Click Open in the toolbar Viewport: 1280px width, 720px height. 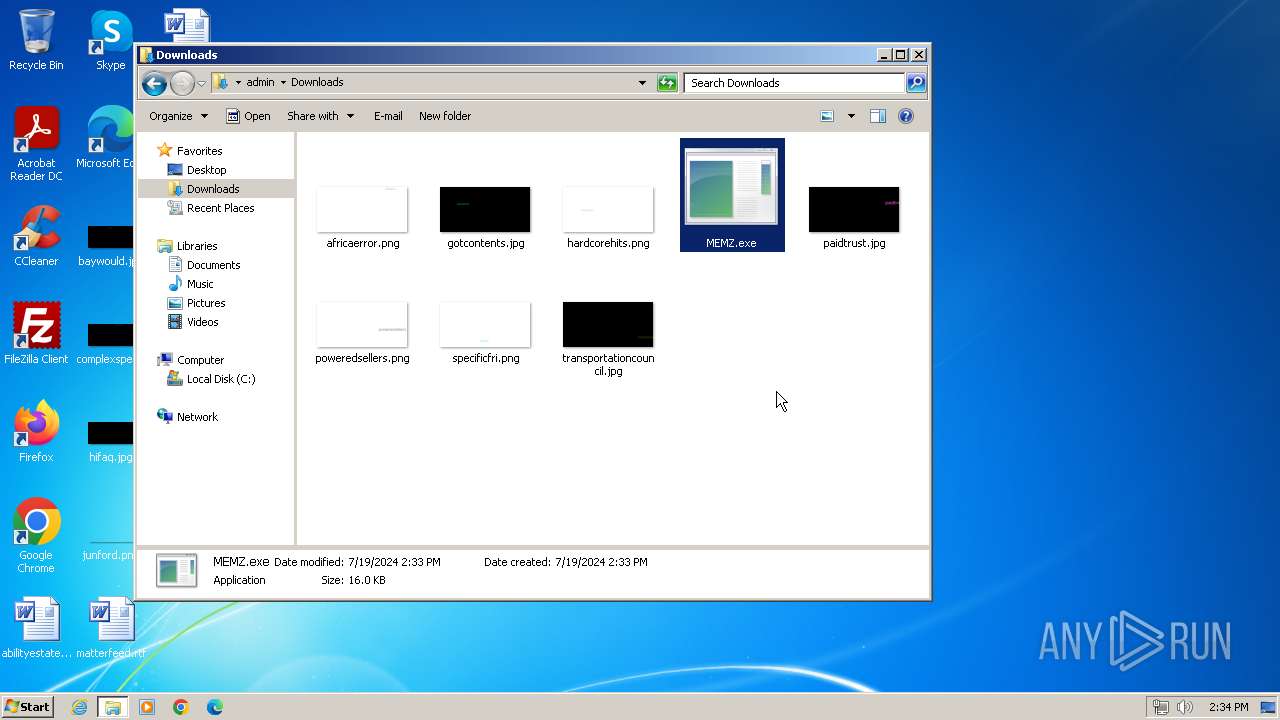coord(248,116)
